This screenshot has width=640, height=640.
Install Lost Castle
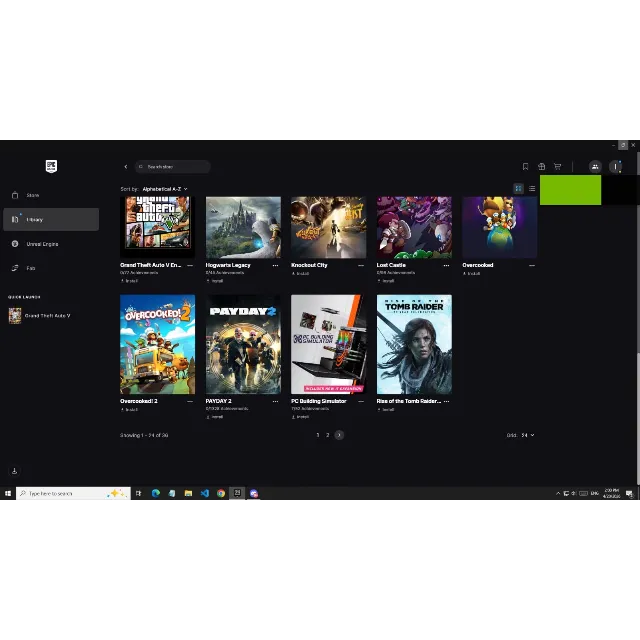coord(386,281)
